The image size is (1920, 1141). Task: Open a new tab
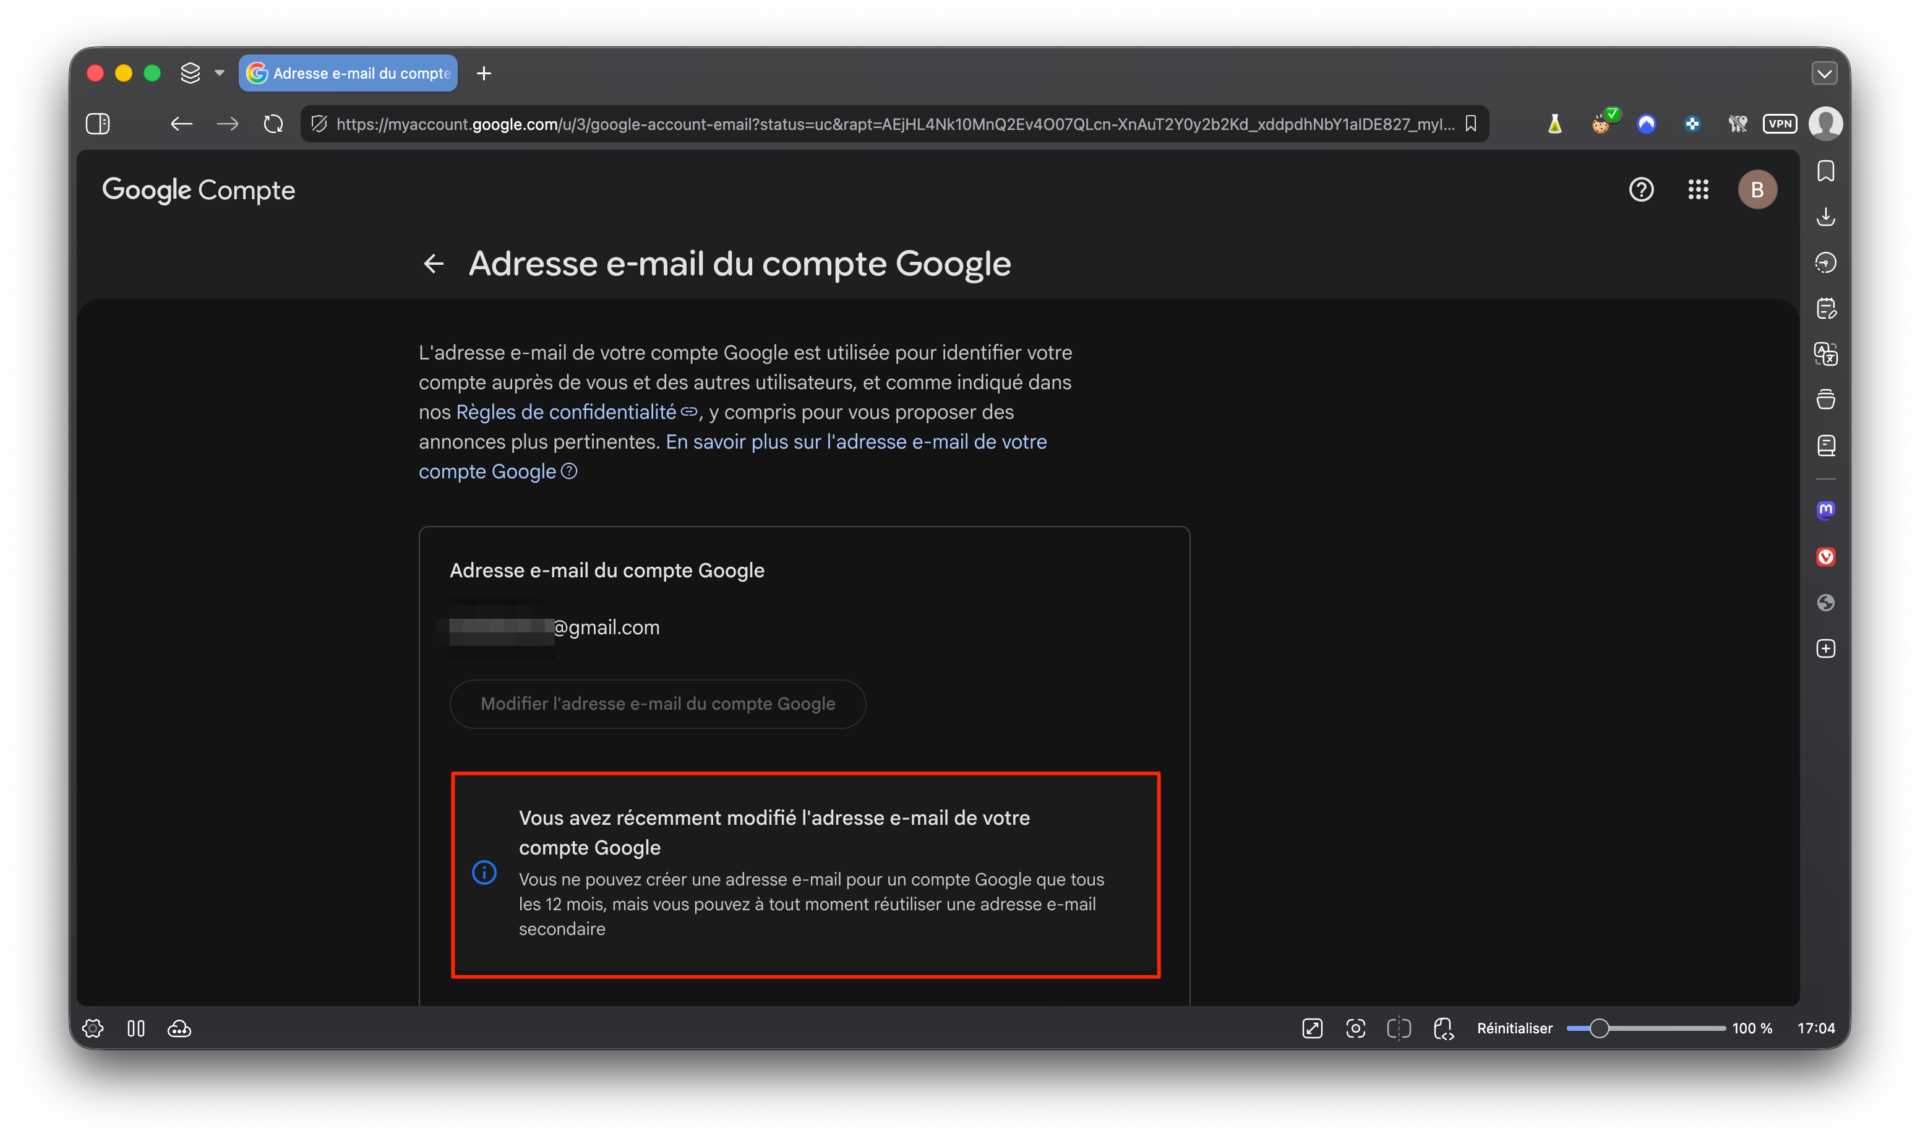(484, 73)
